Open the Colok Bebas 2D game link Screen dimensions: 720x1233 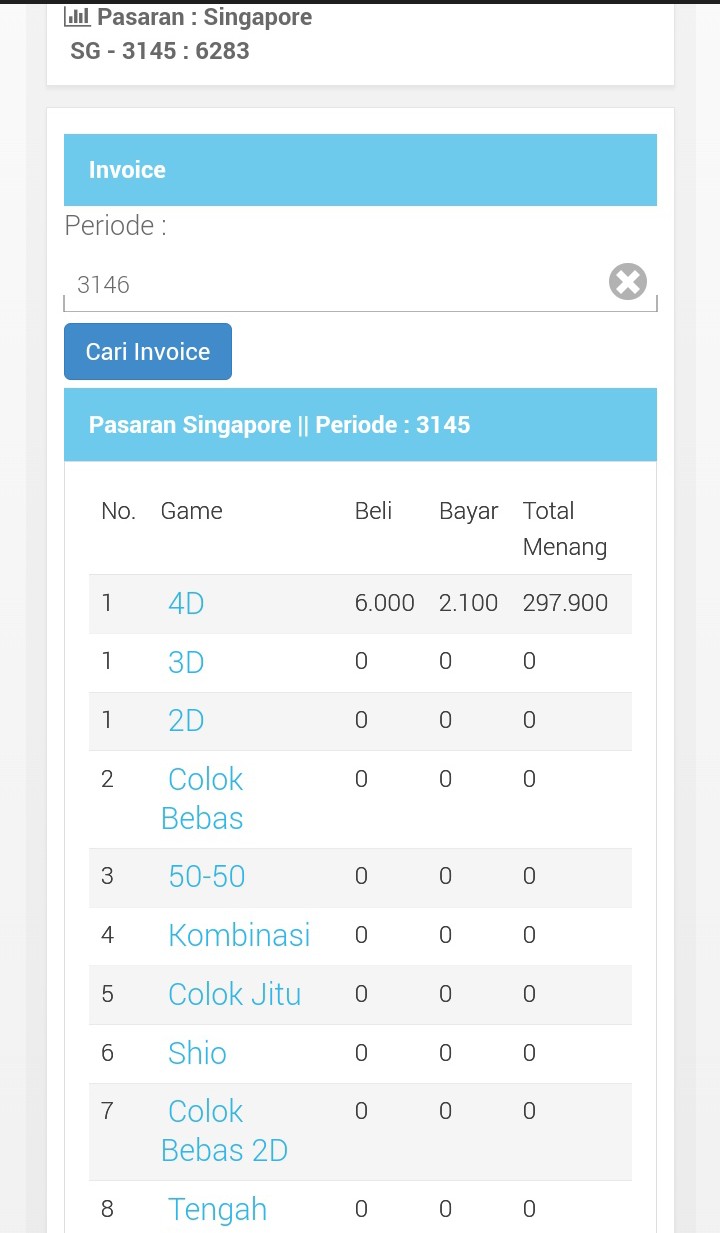(x=224, y=1131)
